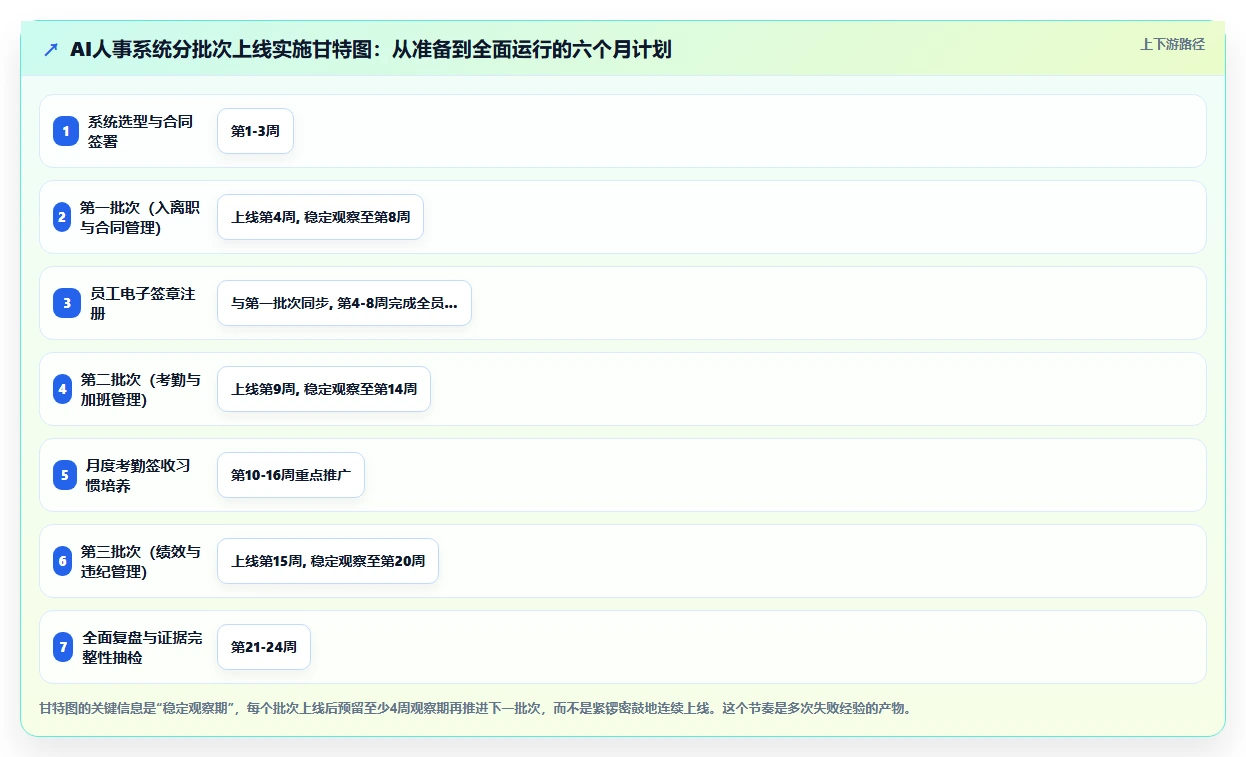Select the 系统选型与合同签署 row label
This screenshot has width=1246, height=757.
141,131
